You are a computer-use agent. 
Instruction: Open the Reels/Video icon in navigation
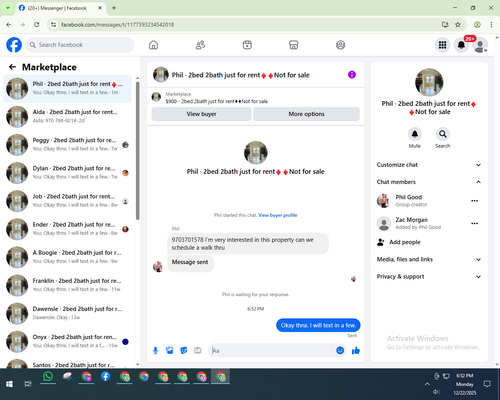(247, 45)
